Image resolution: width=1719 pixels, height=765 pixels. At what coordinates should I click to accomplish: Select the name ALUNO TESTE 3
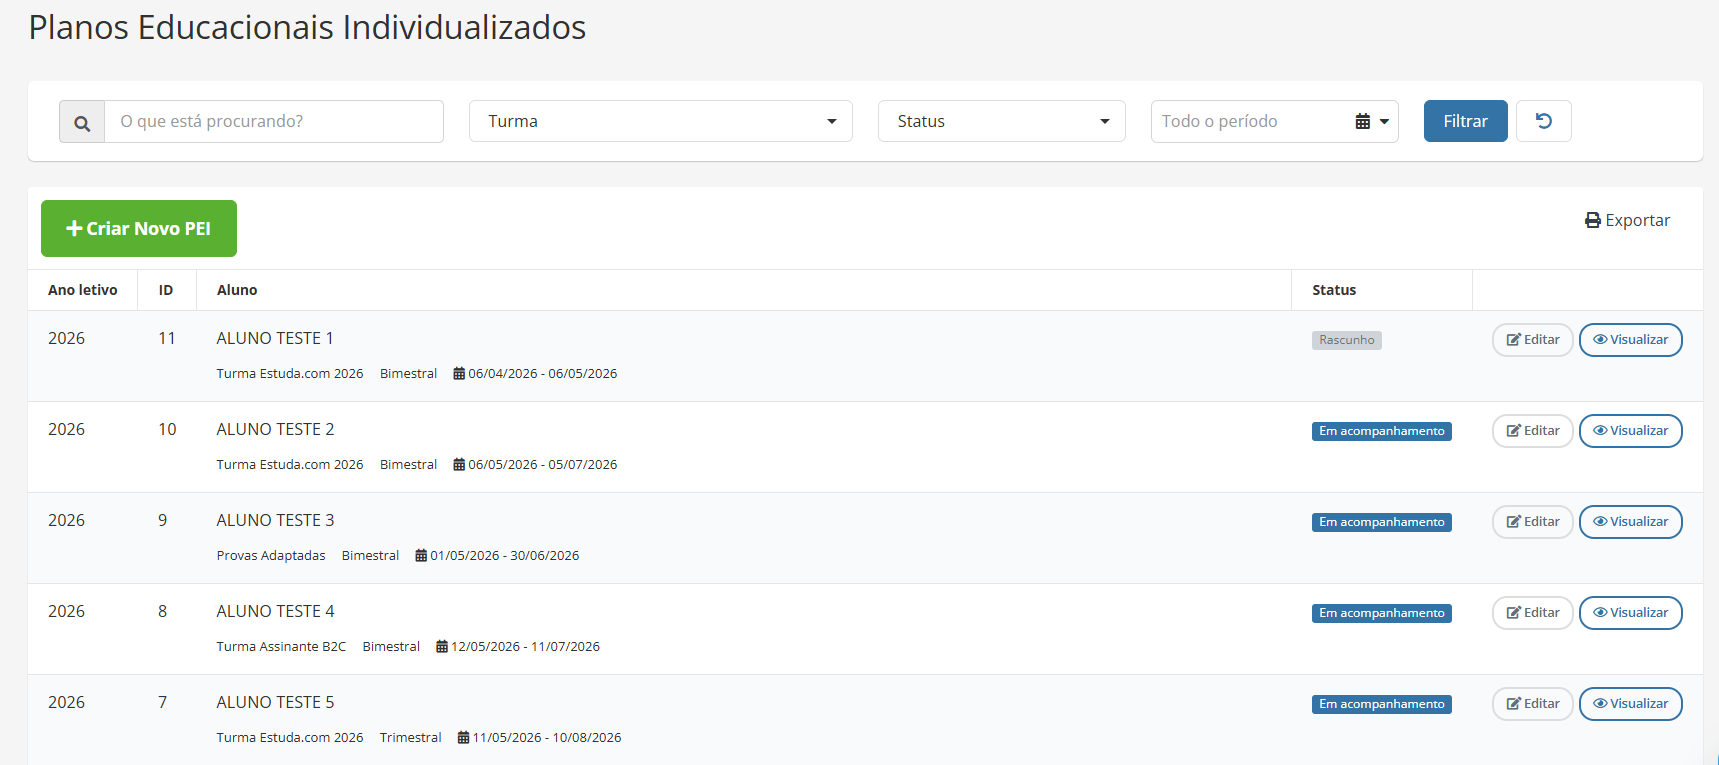click(276, 520)
